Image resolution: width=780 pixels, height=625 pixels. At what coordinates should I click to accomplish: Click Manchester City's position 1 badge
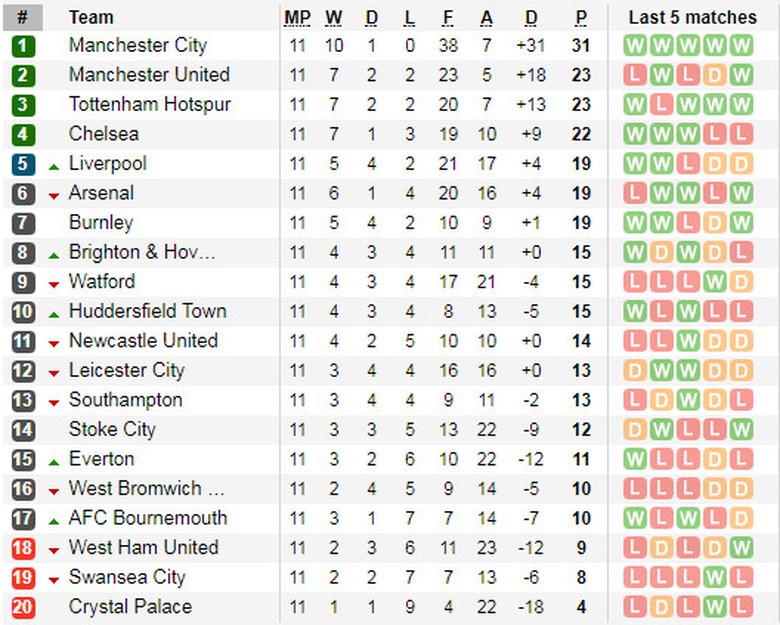click(x=23, y=46)
